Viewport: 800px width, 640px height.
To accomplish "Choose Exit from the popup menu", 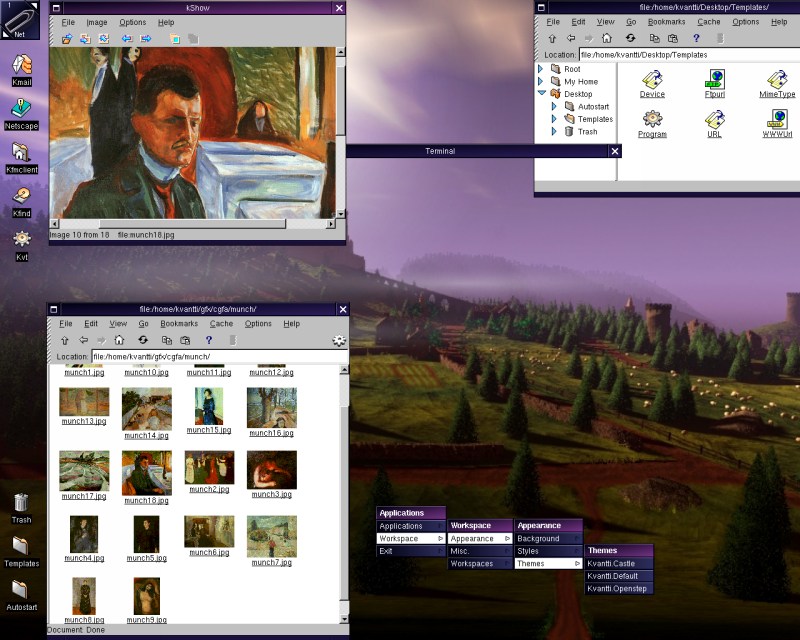I will pyautogui.click(x=411, y=551).
